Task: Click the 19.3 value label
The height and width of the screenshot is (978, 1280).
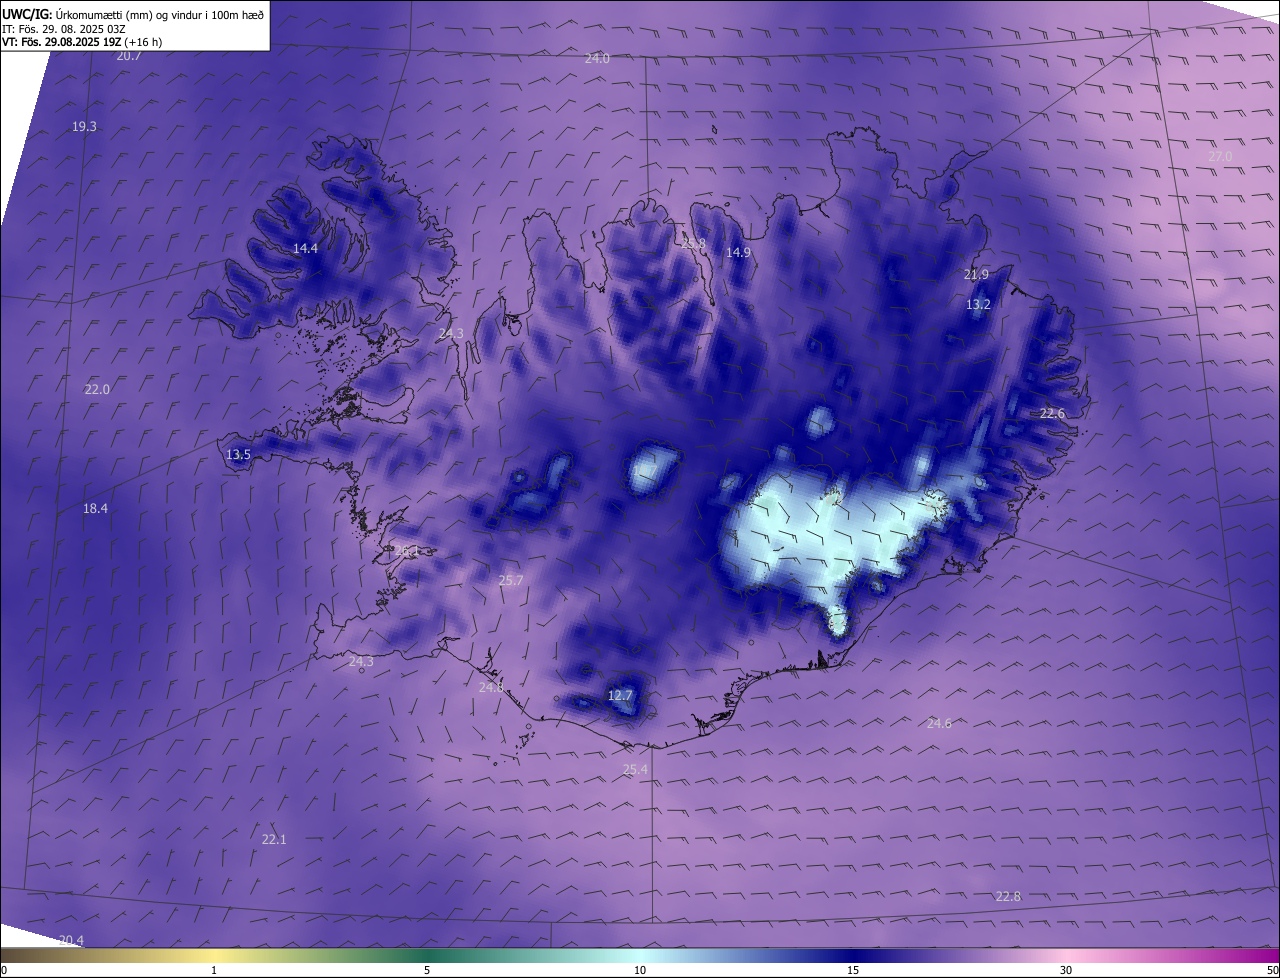Action: coord(84,127)
